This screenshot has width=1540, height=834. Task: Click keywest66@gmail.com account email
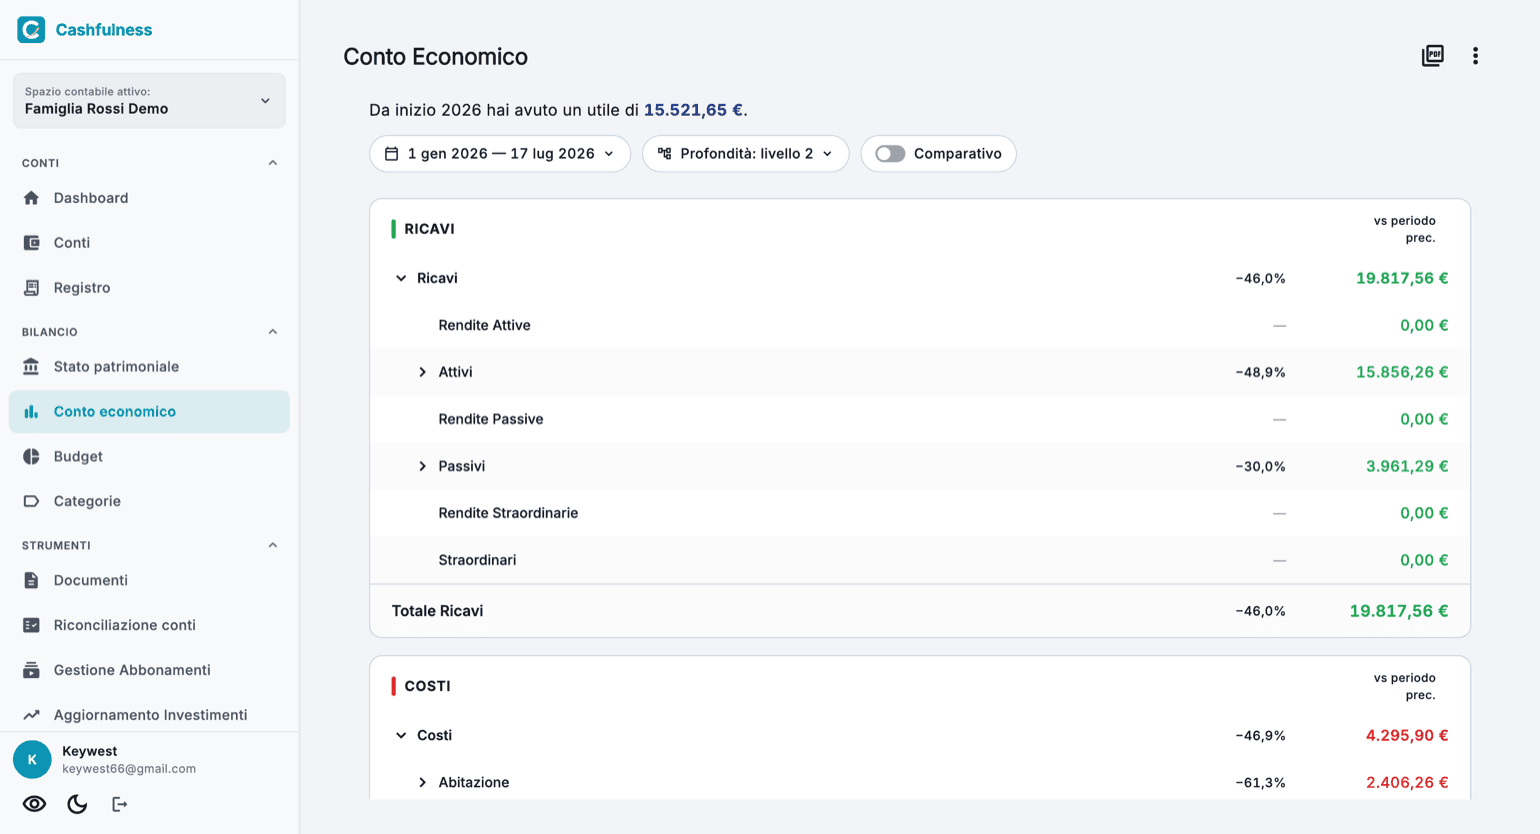point(129,769)
